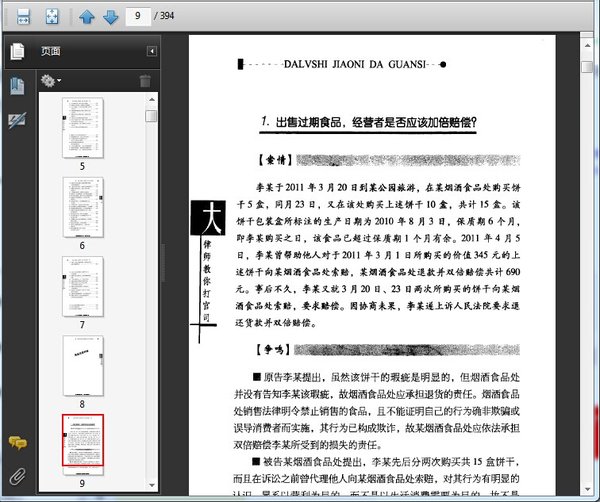
Task: Open the comments panel icon
Action: point(16,443)
